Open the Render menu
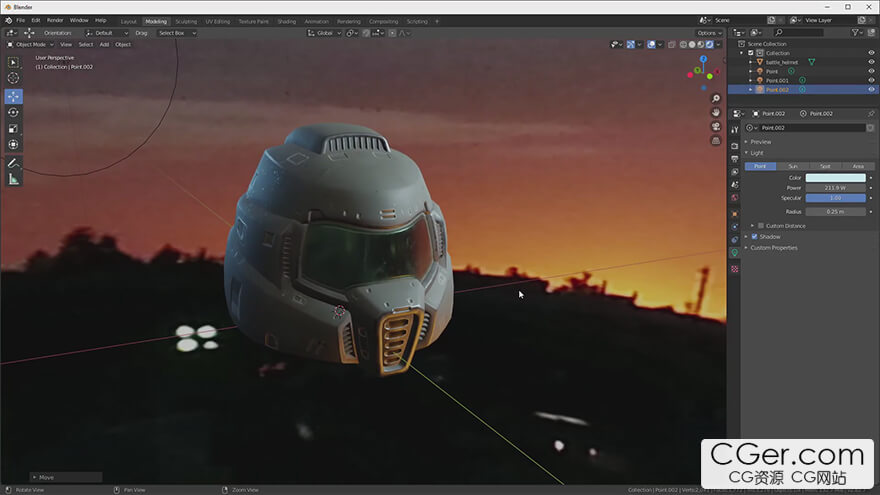The height and width of the screenshot is (495, 880). click(x=55, y=20)
